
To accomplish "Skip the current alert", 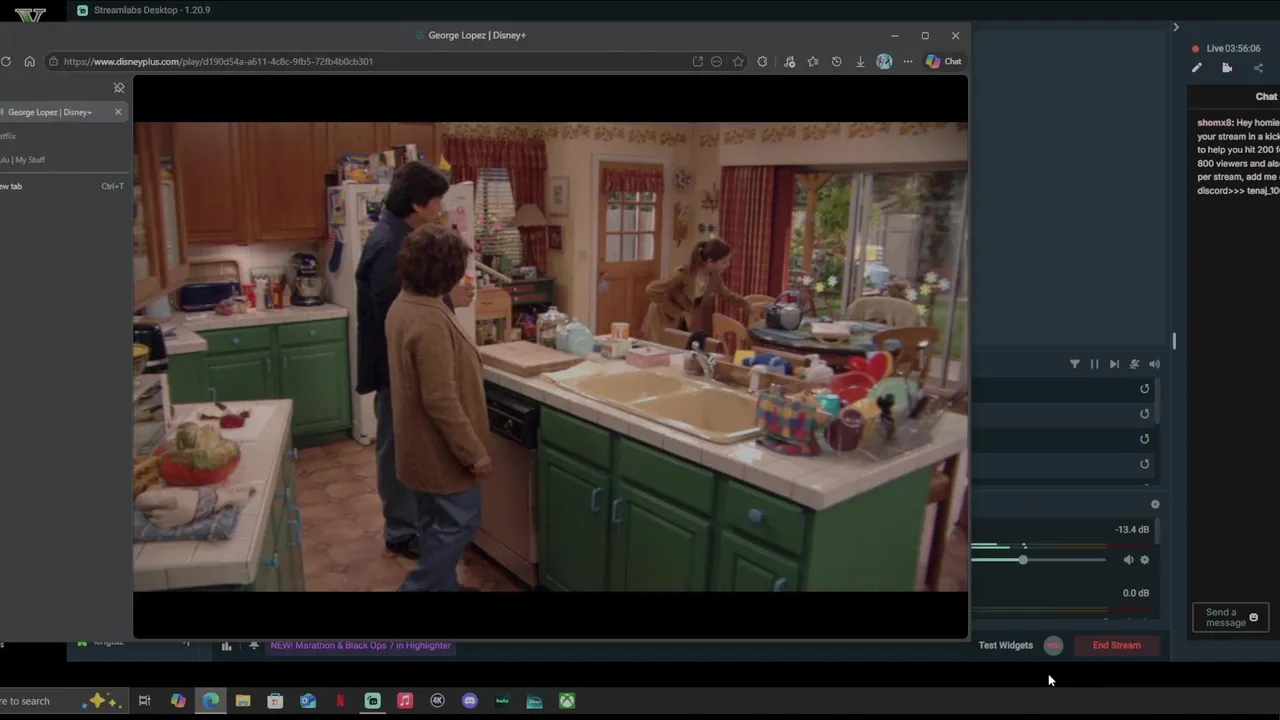I will 1114,364.
